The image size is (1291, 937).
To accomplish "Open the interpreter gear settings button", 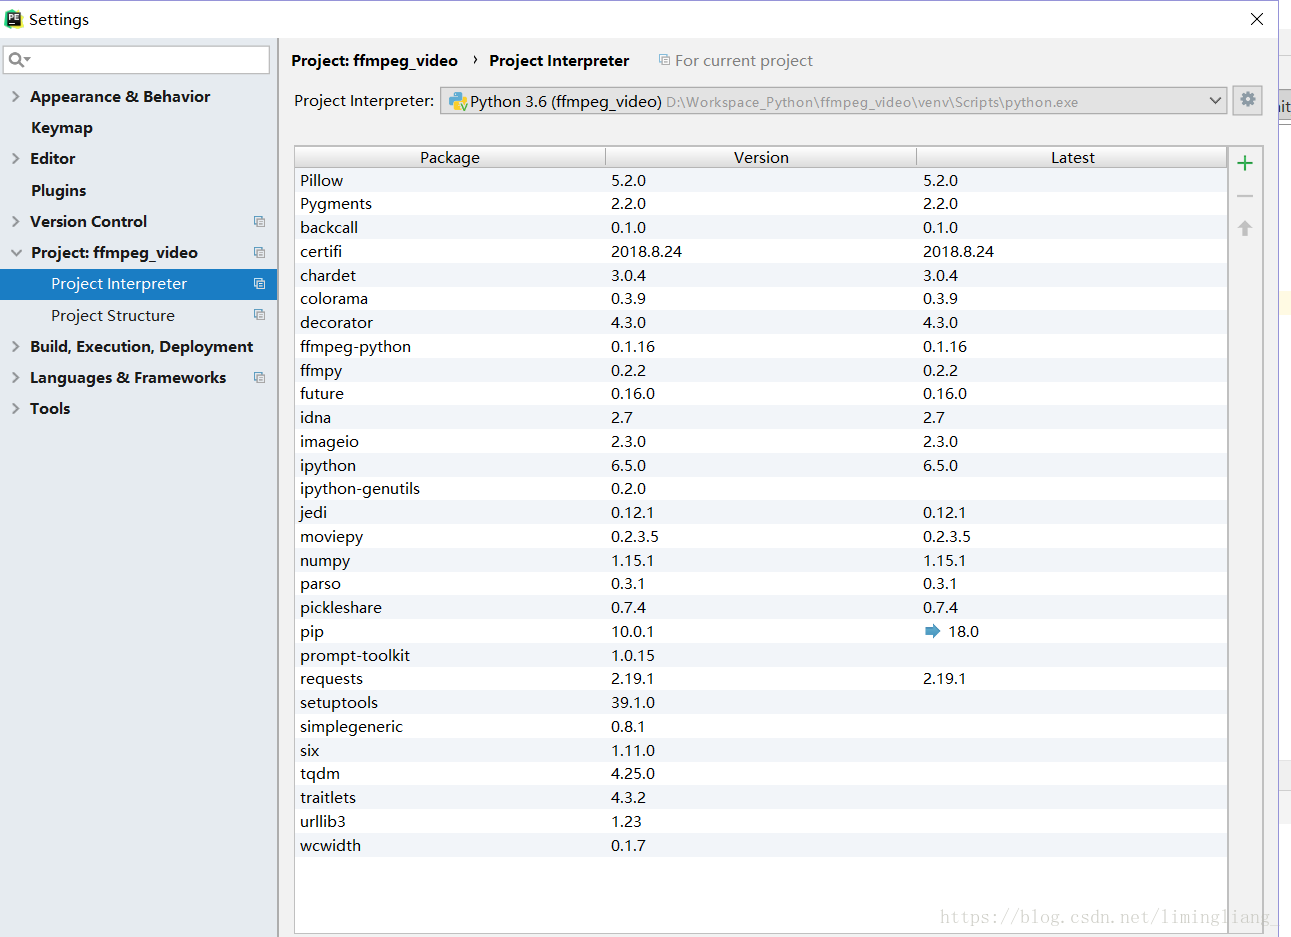I will coord(1247,100).
